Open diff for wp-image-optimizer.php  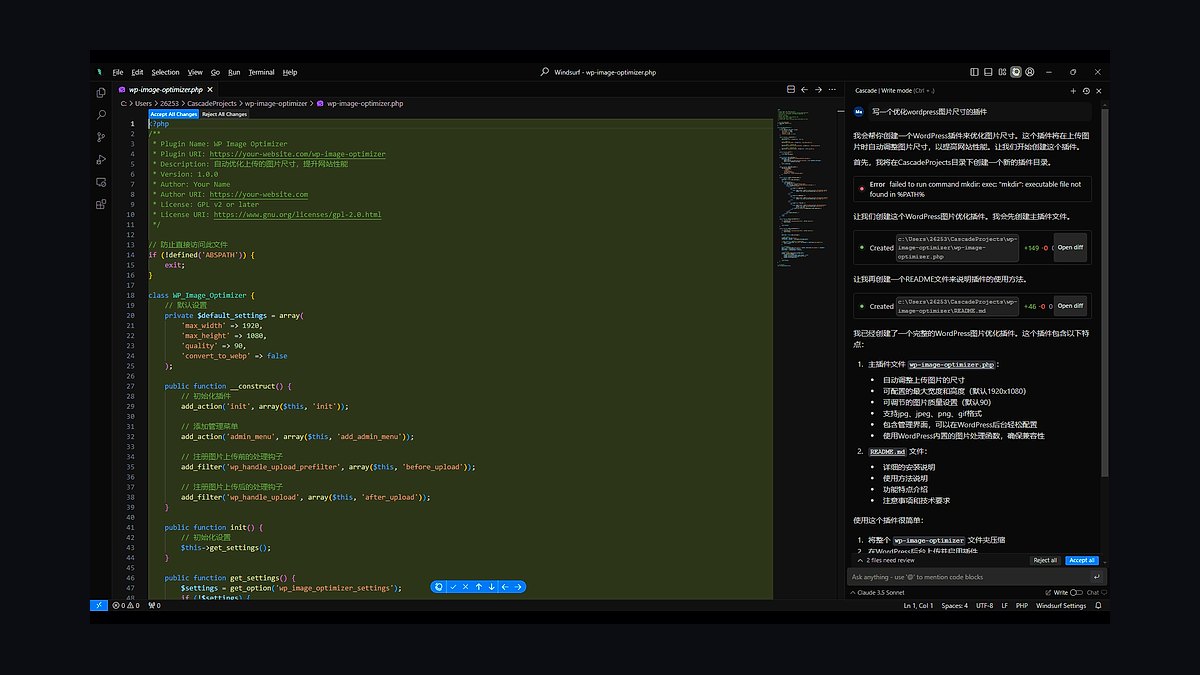[x=1070, y=247]
